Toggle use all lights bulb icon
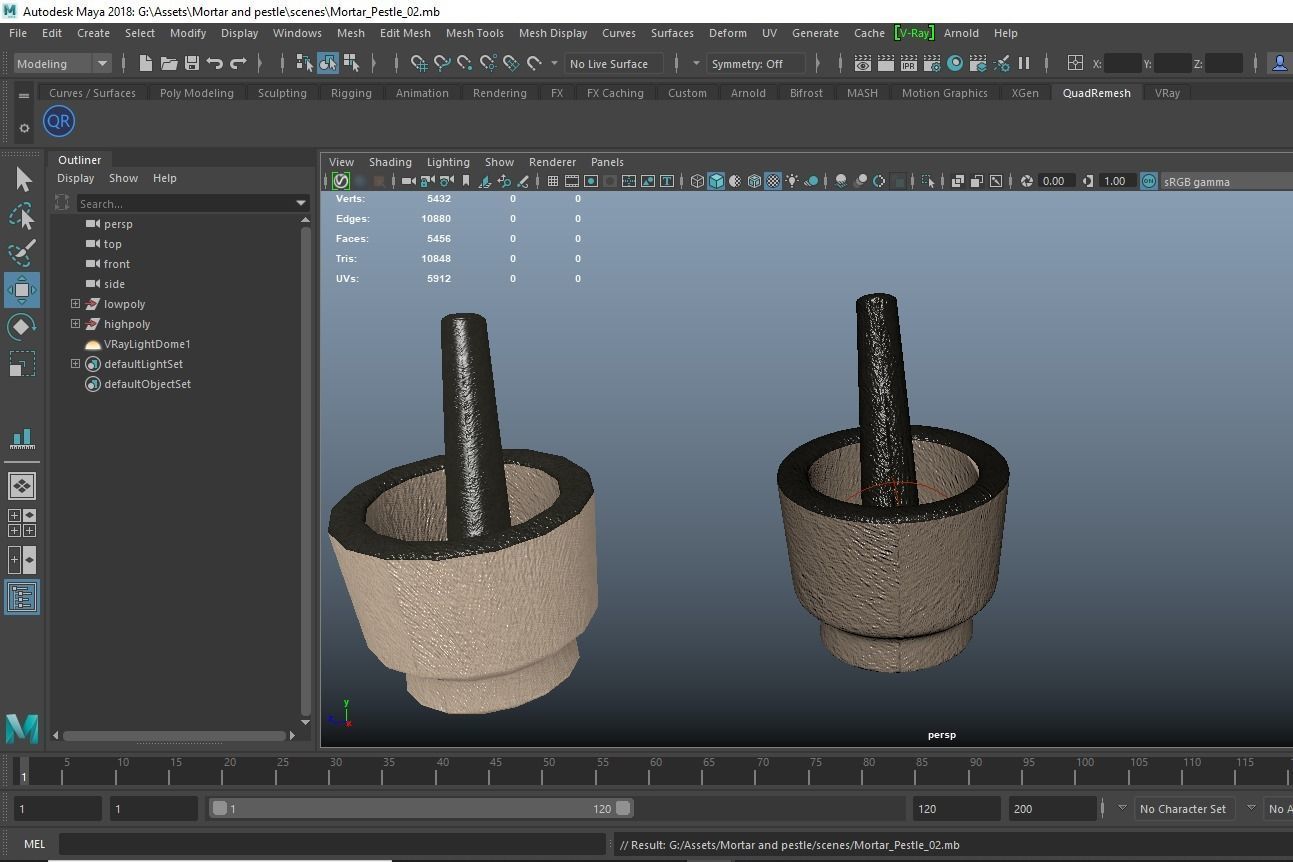The image size is (1293, 862). pos(792,181)
